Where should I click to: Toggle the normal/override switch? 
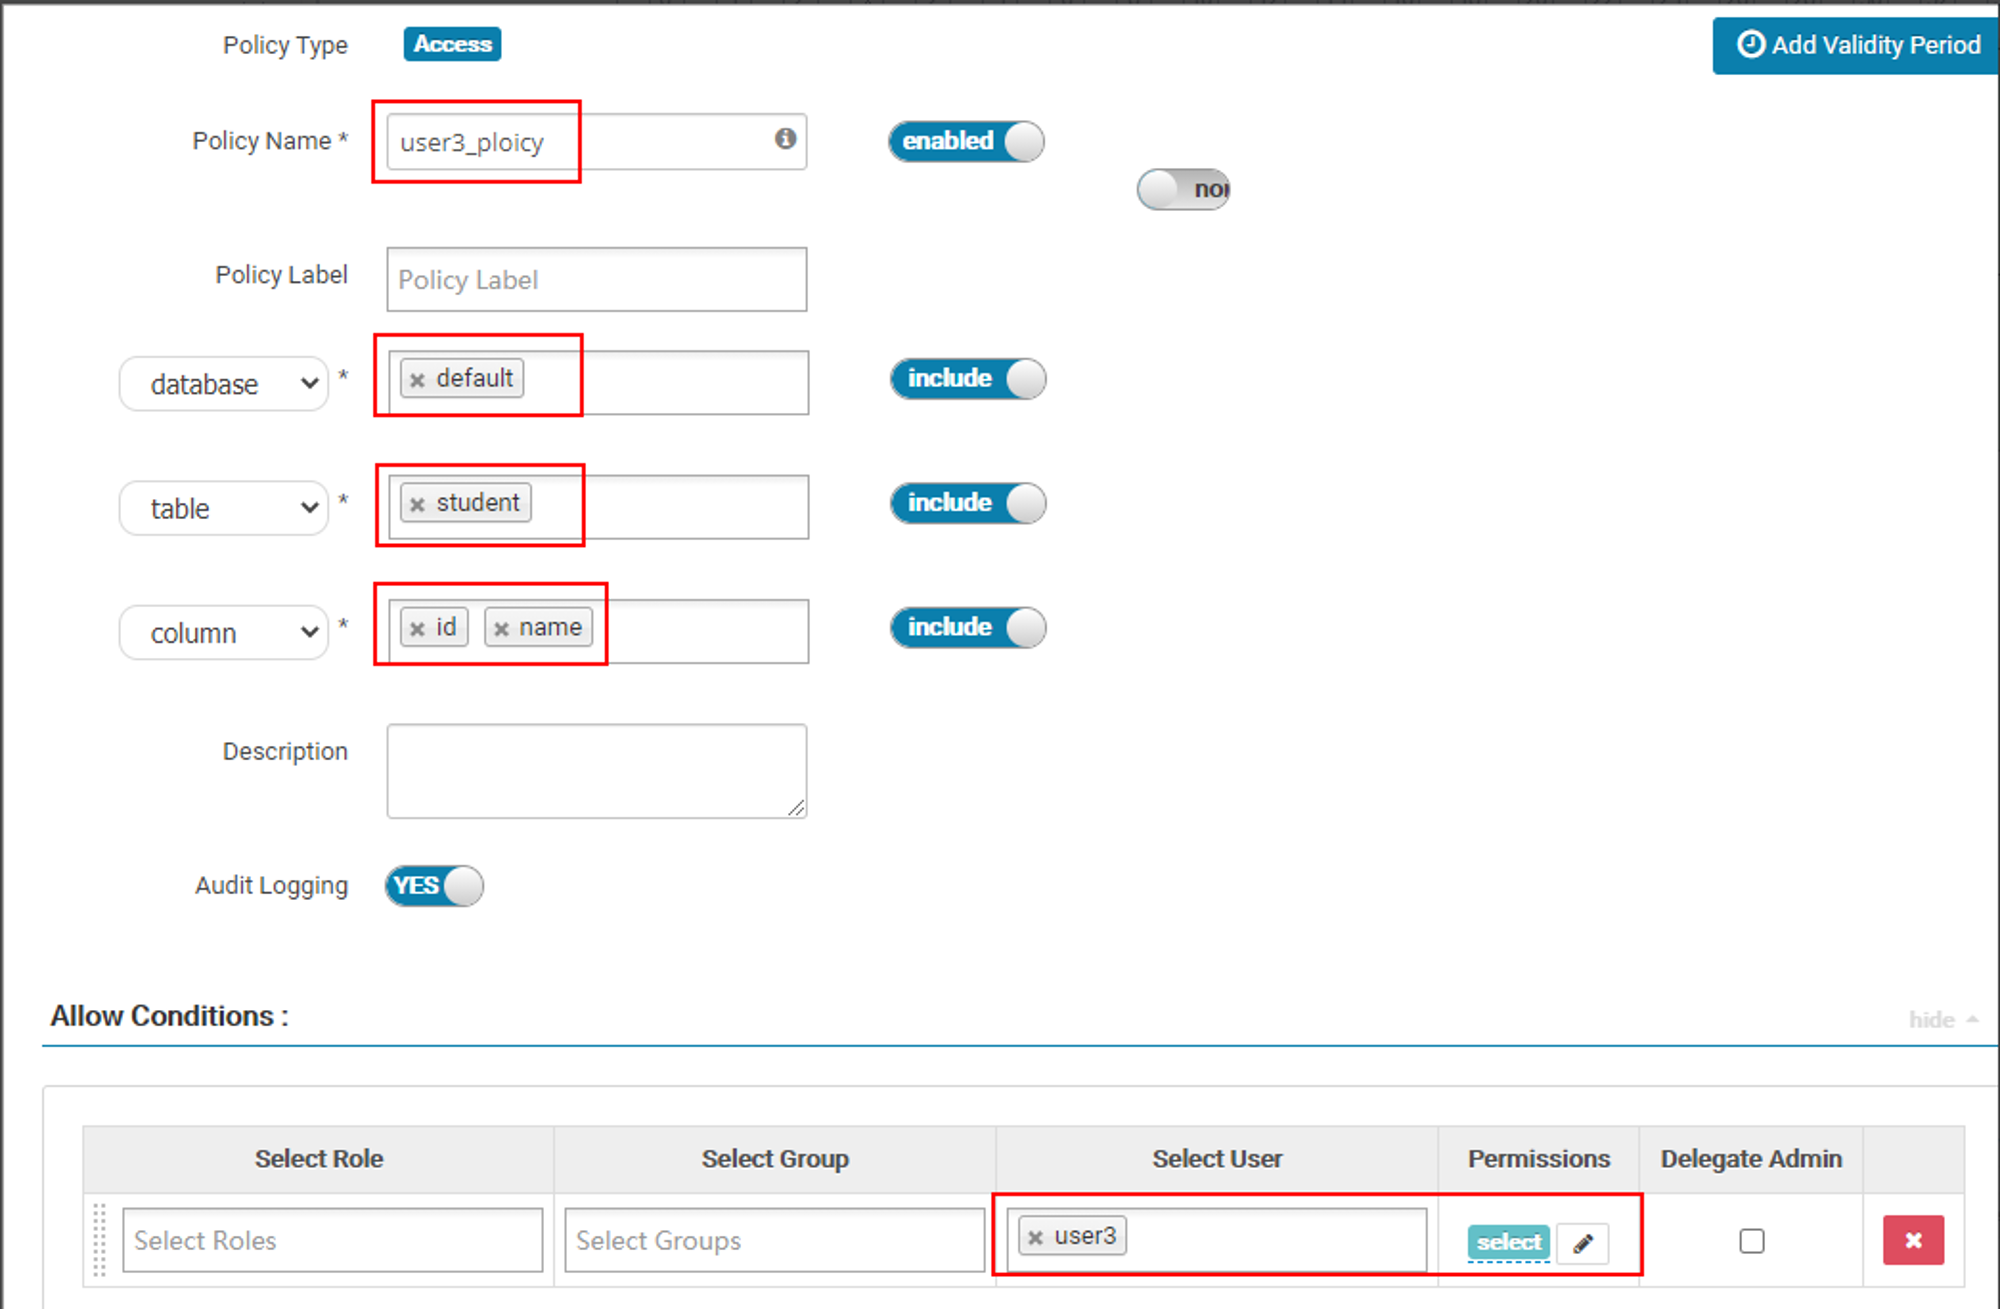pos(1183,189)
